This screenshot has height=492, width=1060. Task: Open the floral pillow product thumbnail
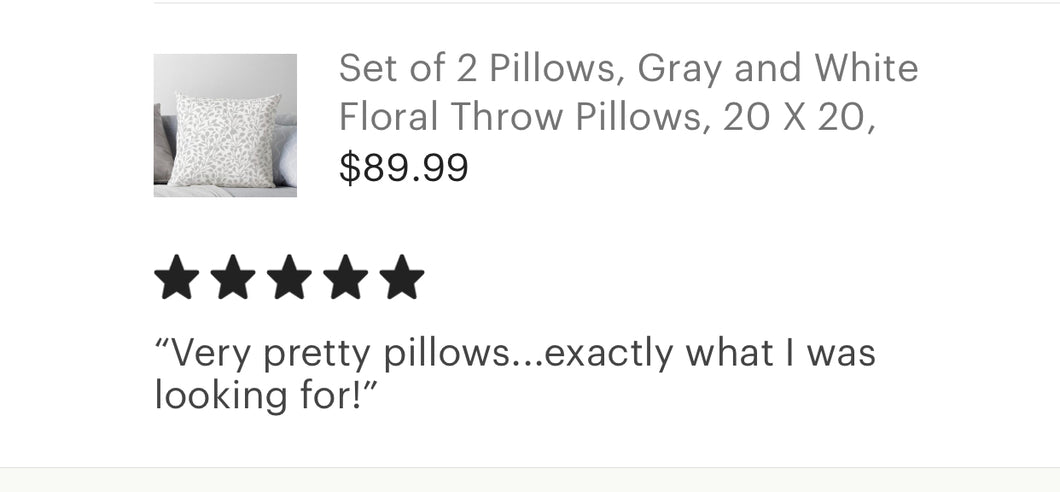(x=225, y=126)
